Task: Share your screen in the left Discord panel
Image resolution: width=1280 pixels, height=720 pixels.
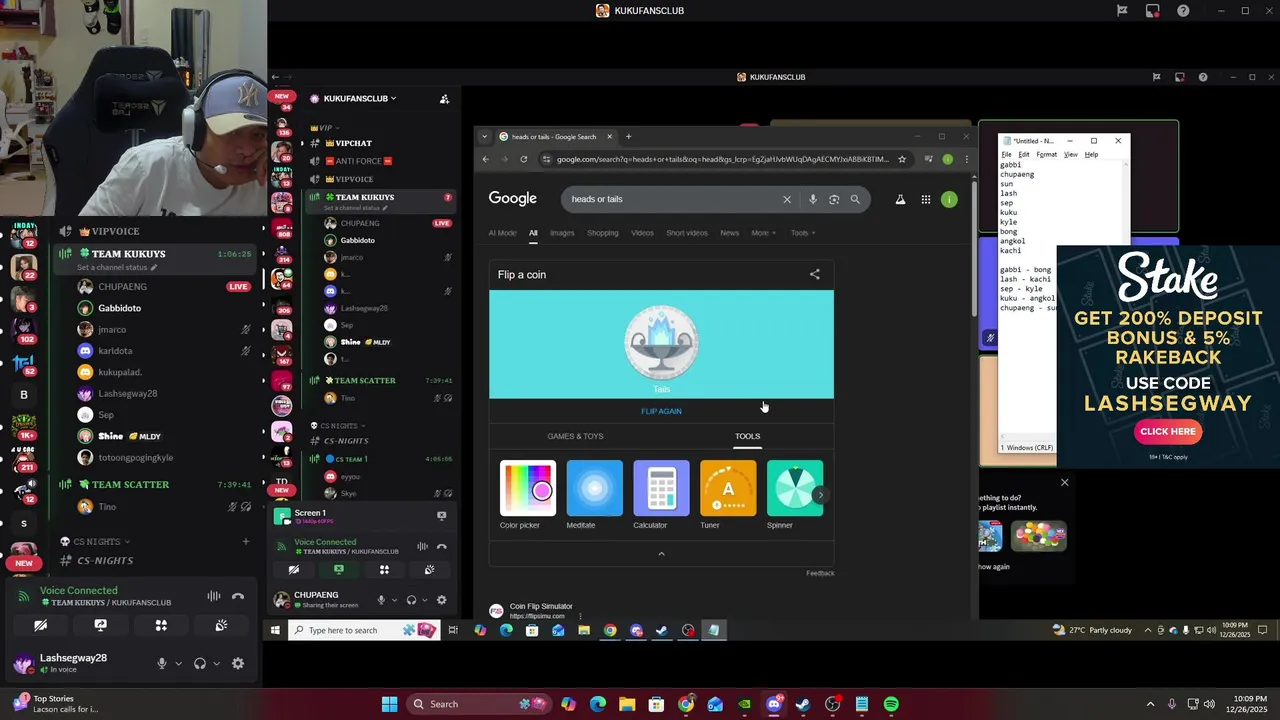Action: (x=100, y=625)
